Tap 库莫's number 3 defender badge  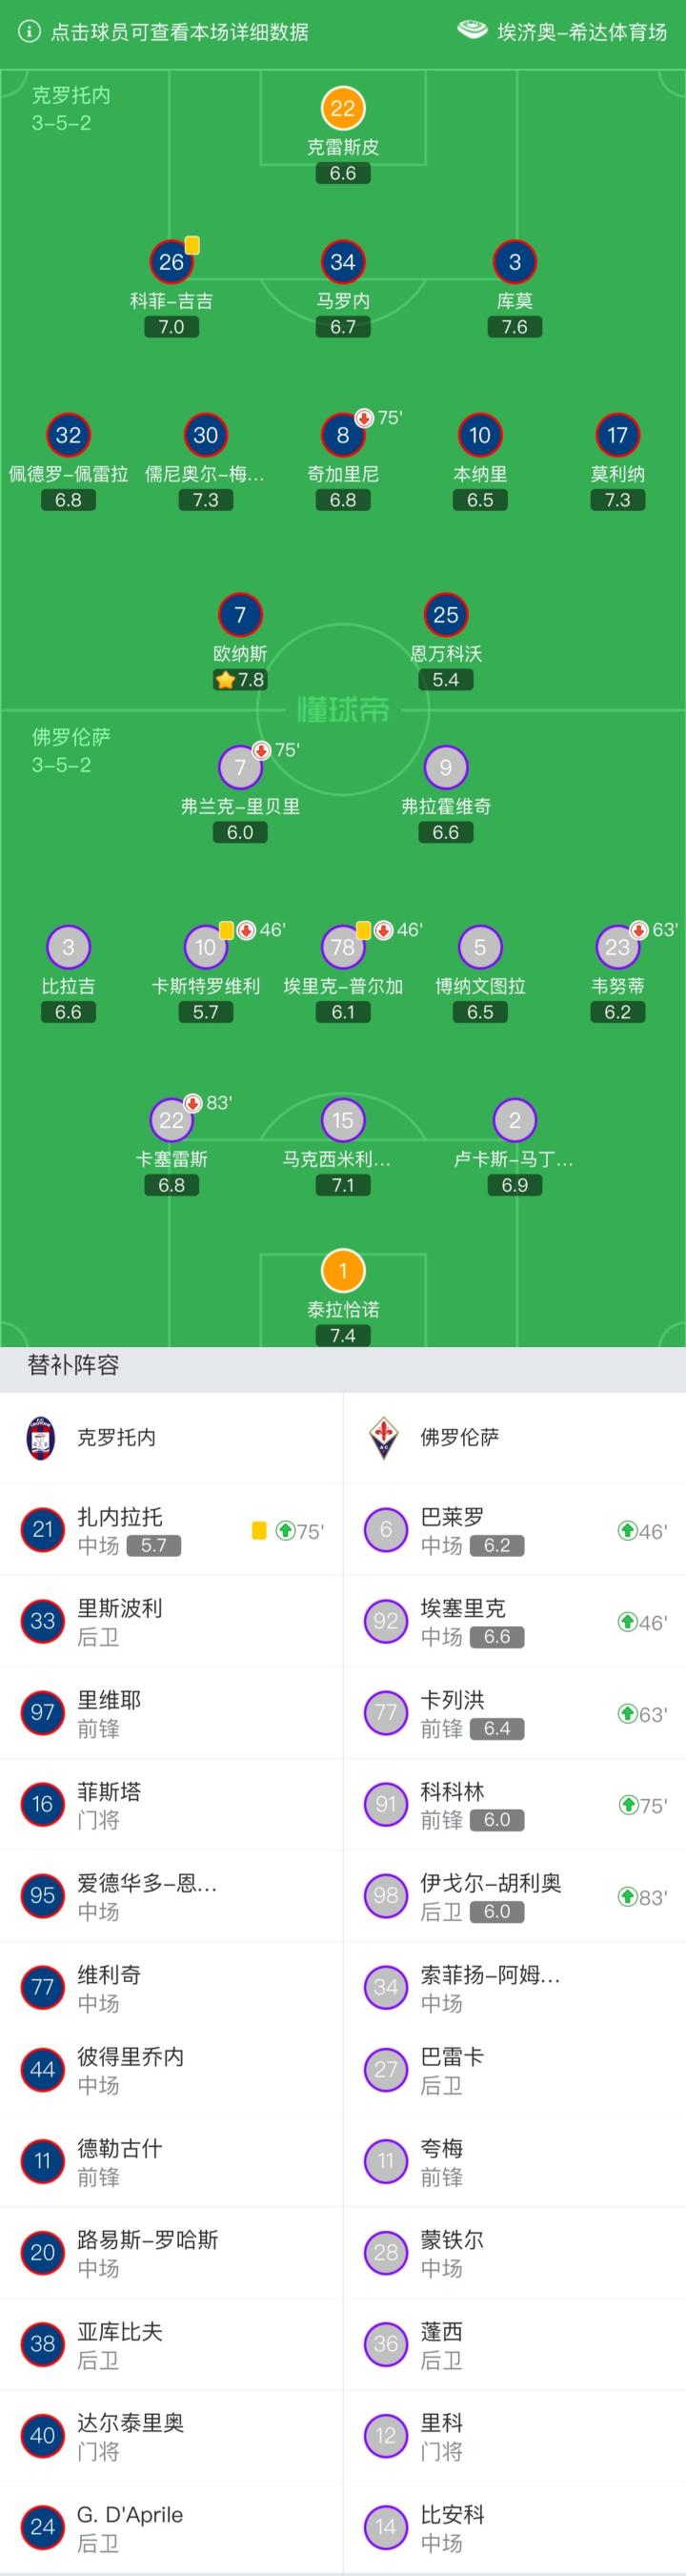pyautogui.click(x=514, y=262)
